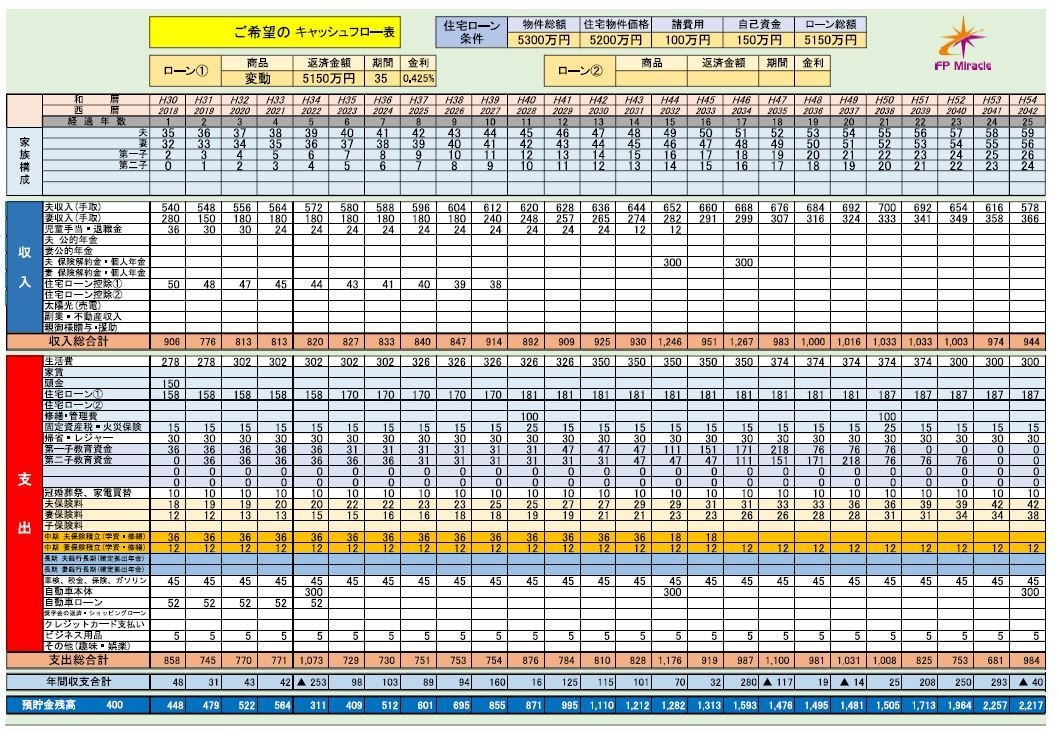The width and height of the screenshot is (1059, 744).
Task: Select the 修繕・管理費 row label
Action: tap(96, 417)
